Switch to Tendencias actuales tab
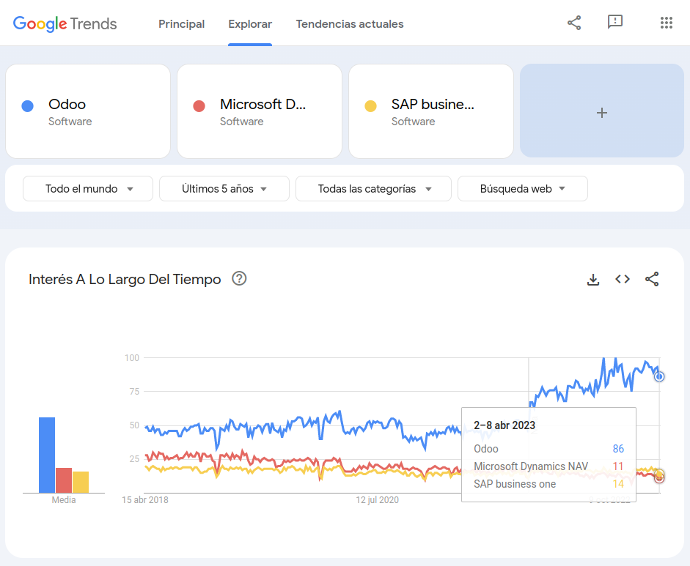This screenshot has height=566, width=690. tap(349, 24)
